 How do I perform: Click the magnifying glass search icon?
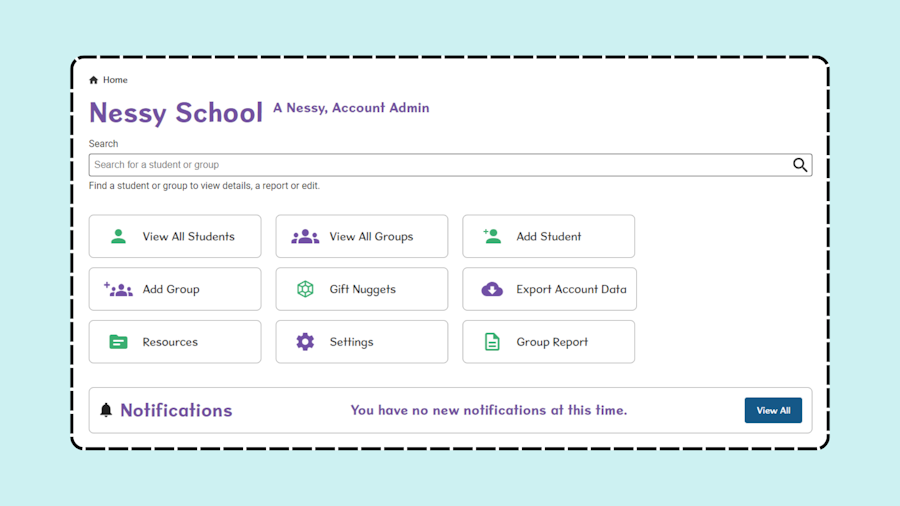(800, 165)
